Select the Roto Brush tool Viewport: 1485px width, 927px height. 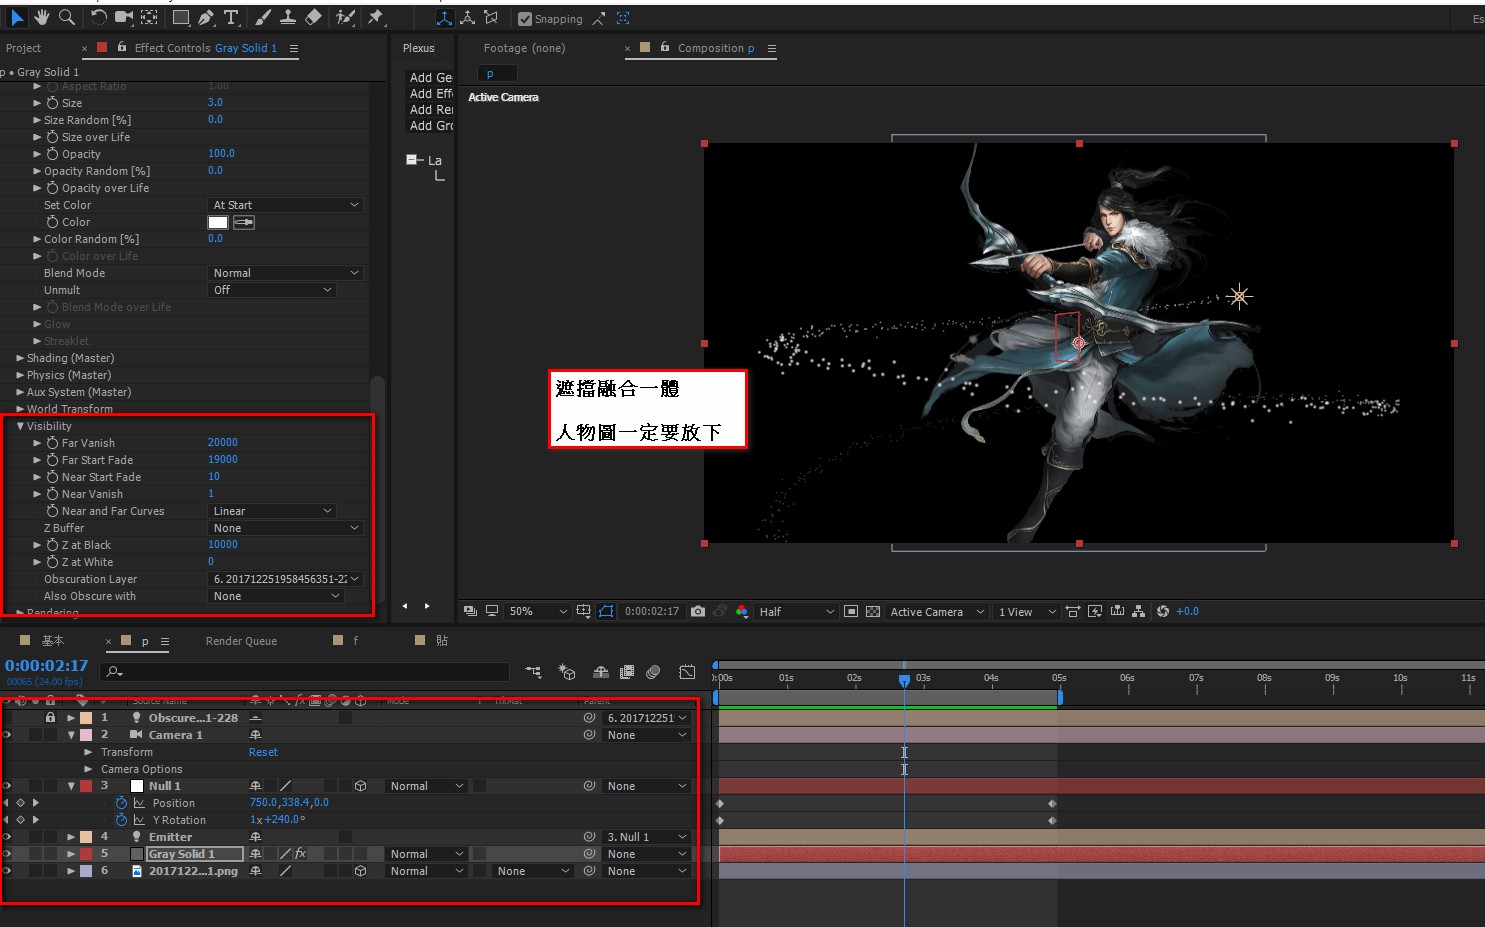345,17
